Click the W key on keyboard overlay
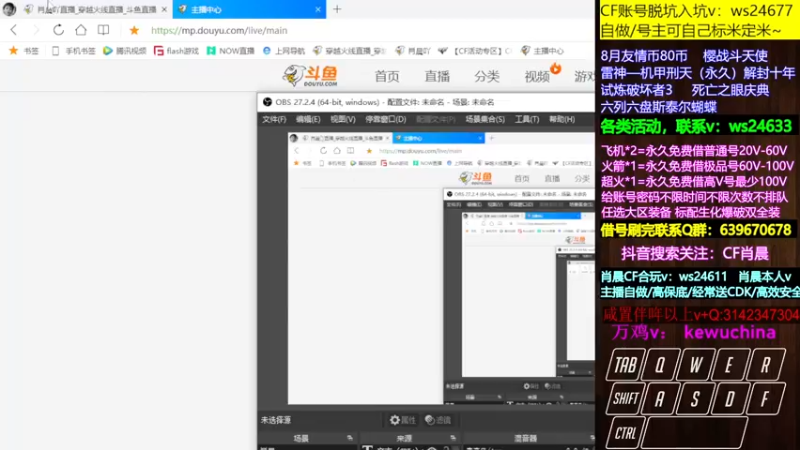 (x=695, y=365)
